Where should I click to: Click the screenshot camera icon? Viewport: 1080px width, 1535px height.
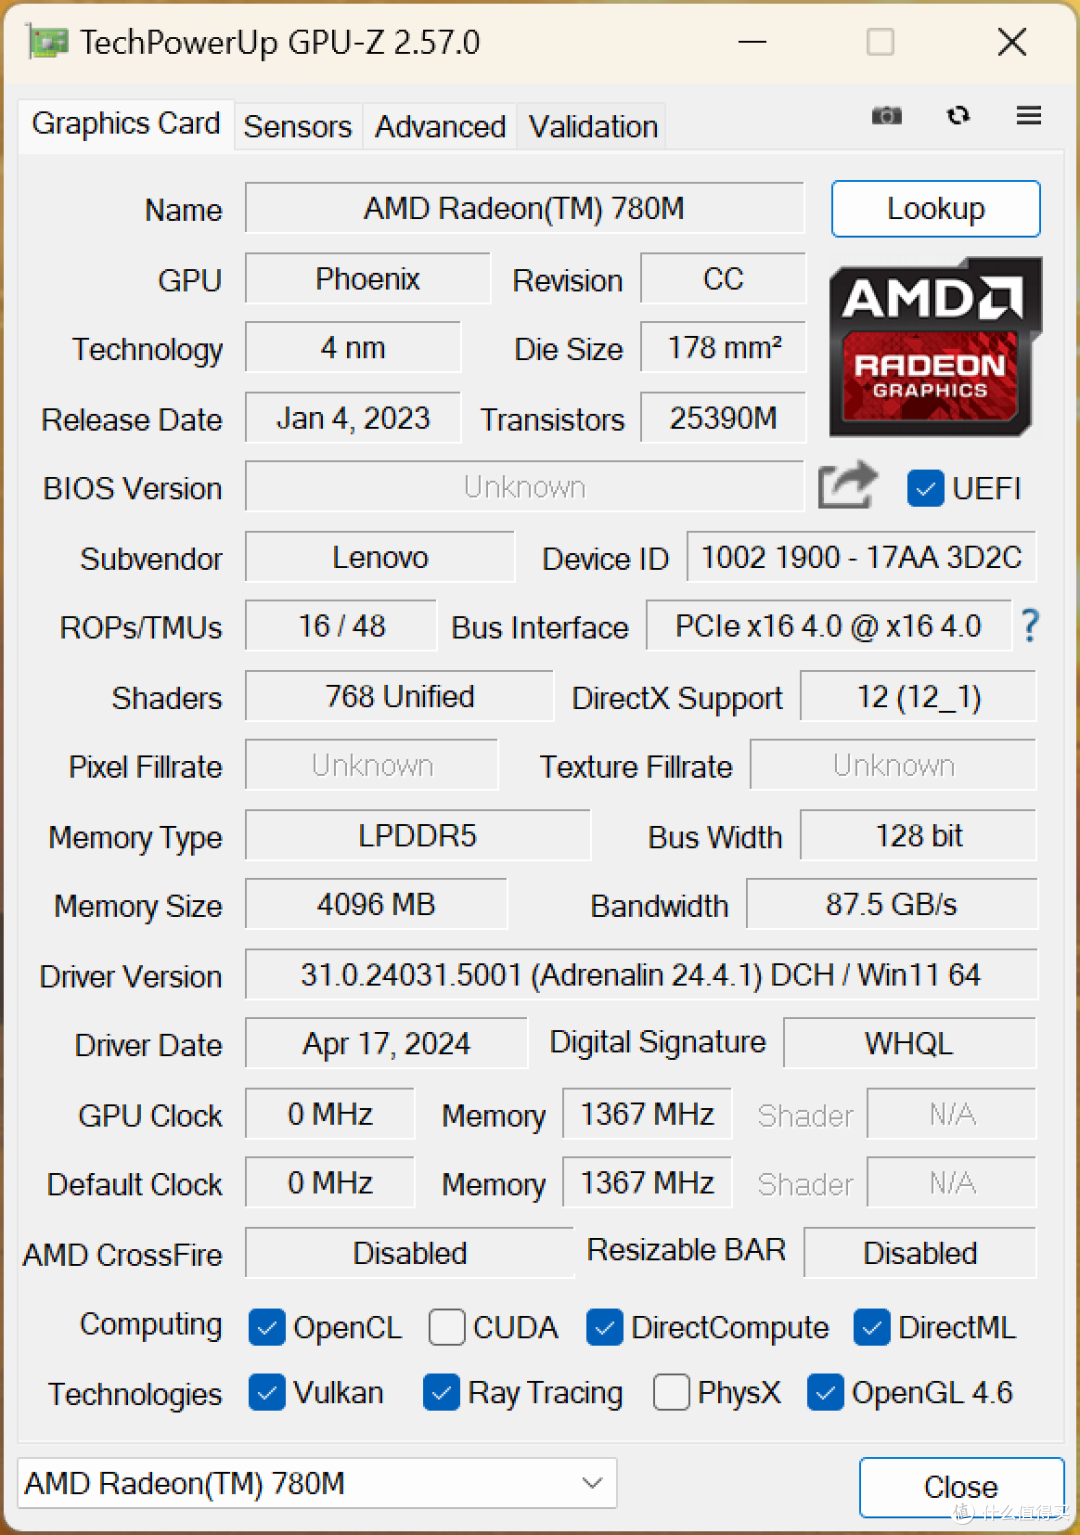pyautogui.click(x=886, y=116)
